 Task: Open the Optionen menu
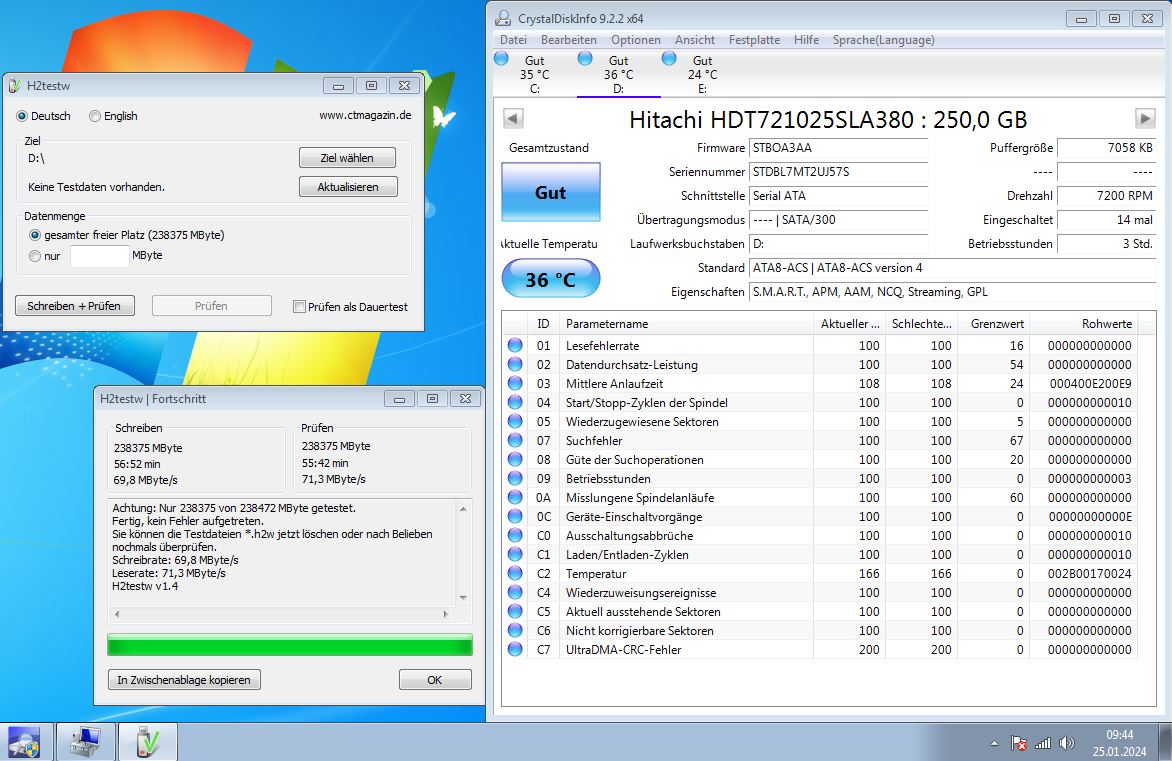[636, 40]
